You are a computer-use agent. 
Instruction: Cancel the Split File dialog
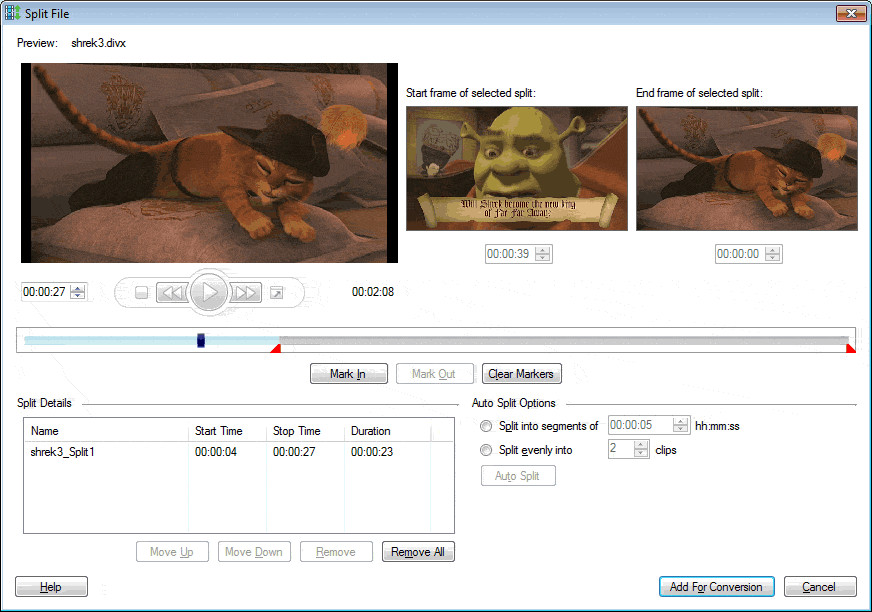pyautogui.click(x=819, y=587)
